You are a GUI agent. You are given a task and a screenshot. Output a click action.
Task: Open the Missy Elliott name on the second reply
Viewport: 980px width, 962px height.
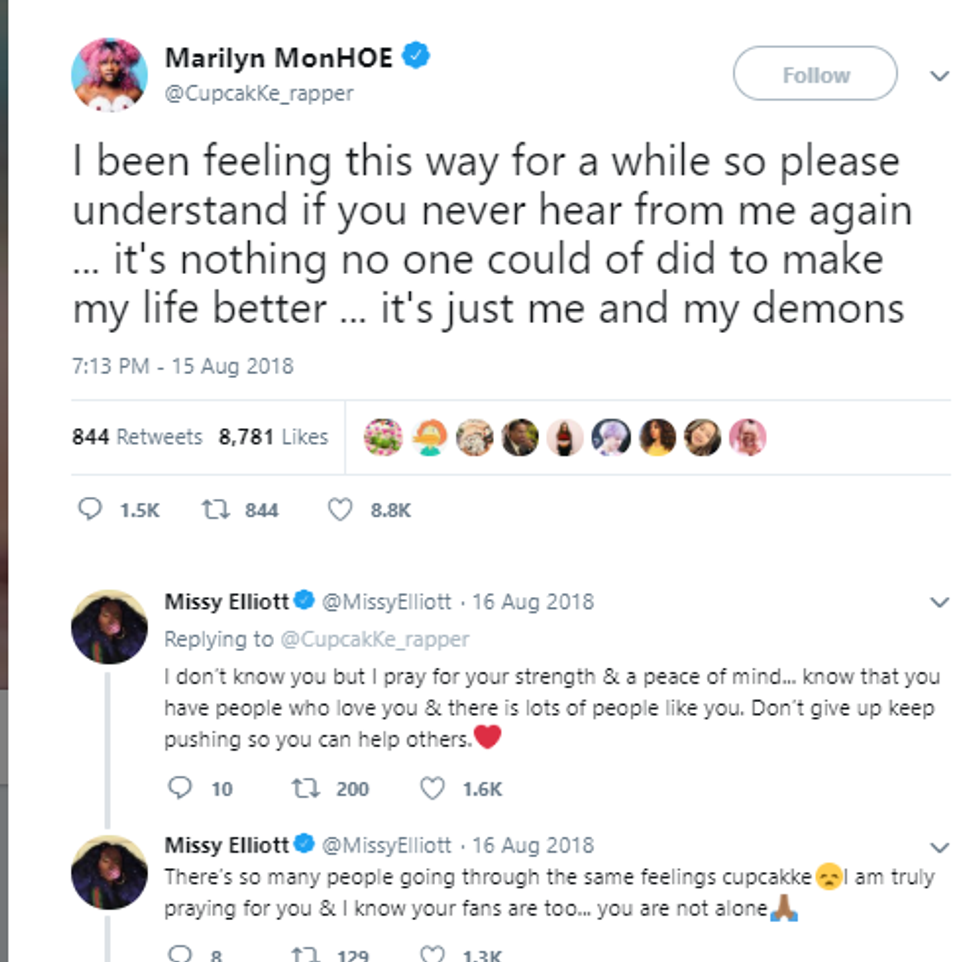[227, 845]
